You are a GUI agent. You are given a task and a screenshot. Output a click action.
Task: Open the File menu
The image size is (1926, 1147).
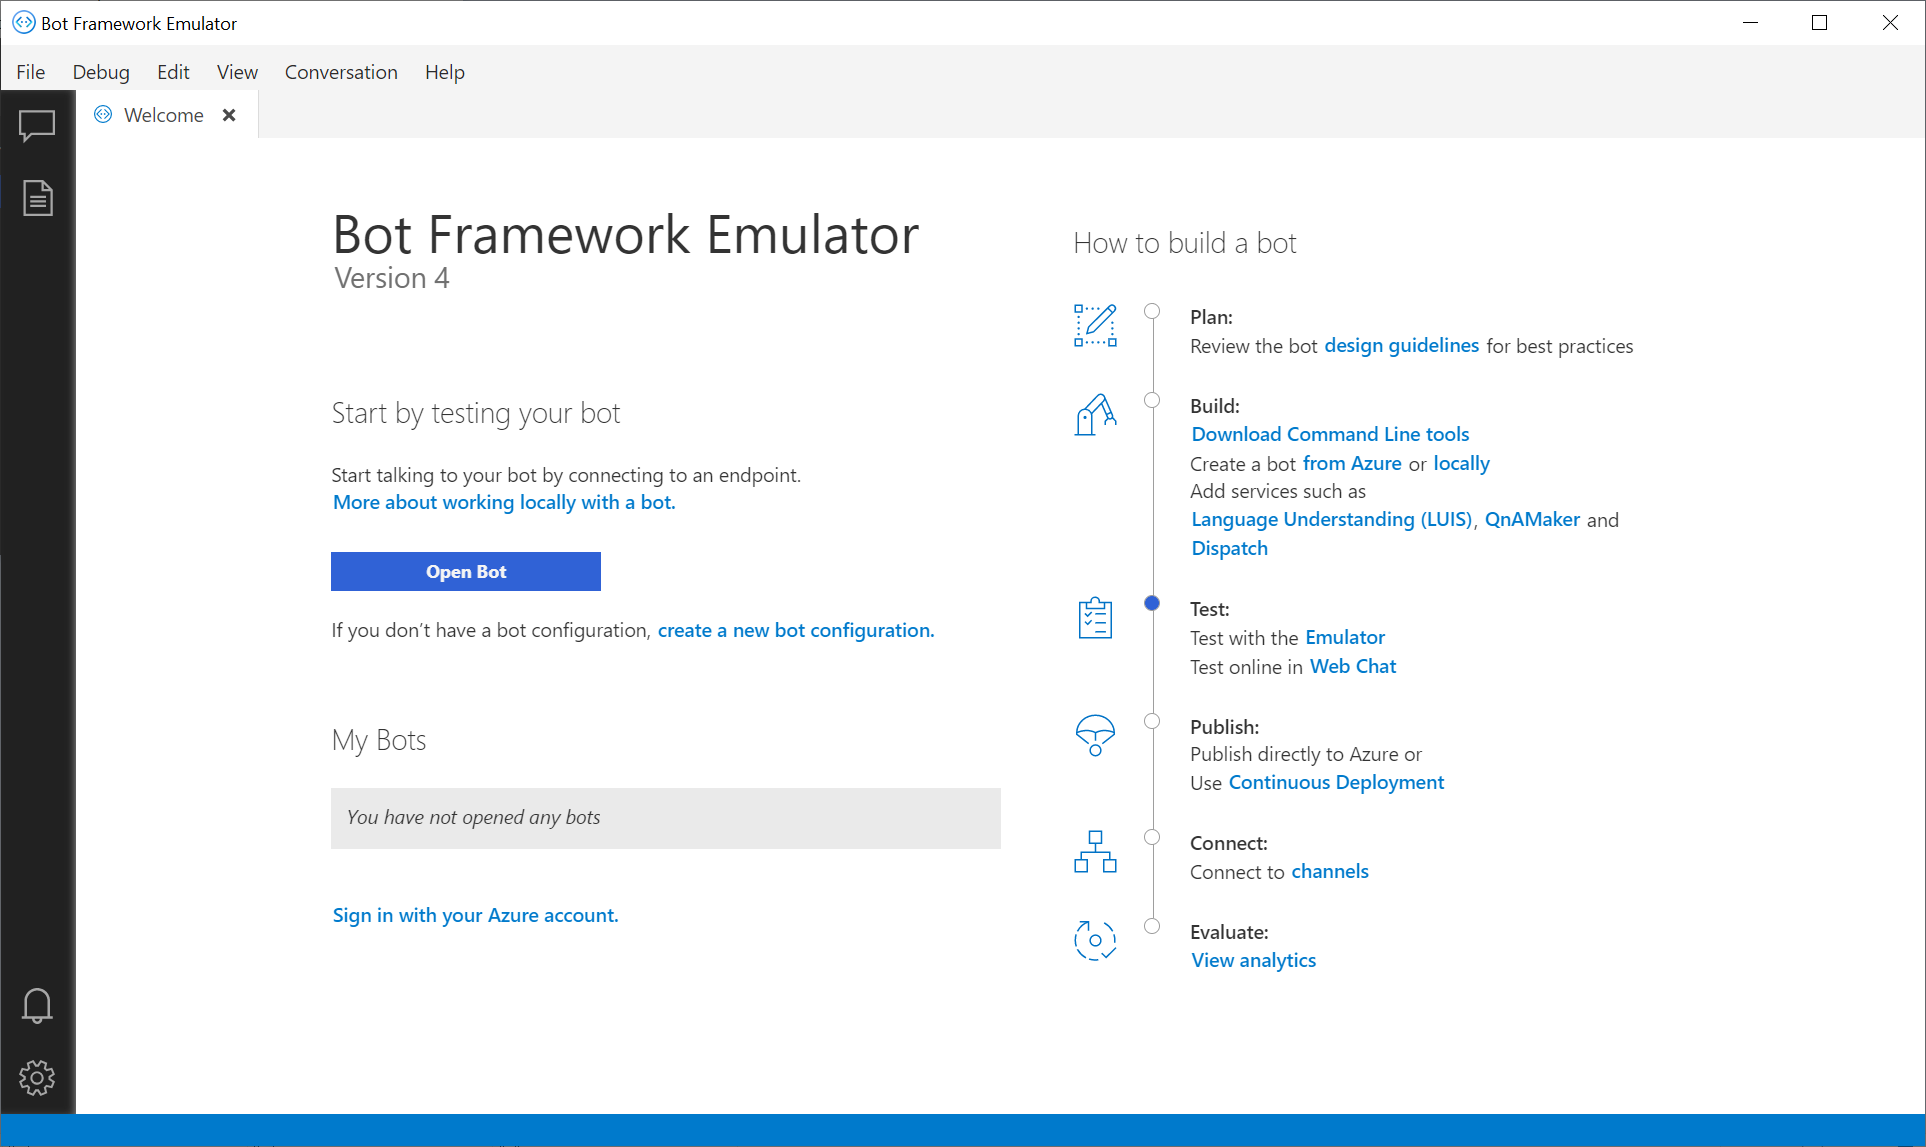click(x=30, y=71)
